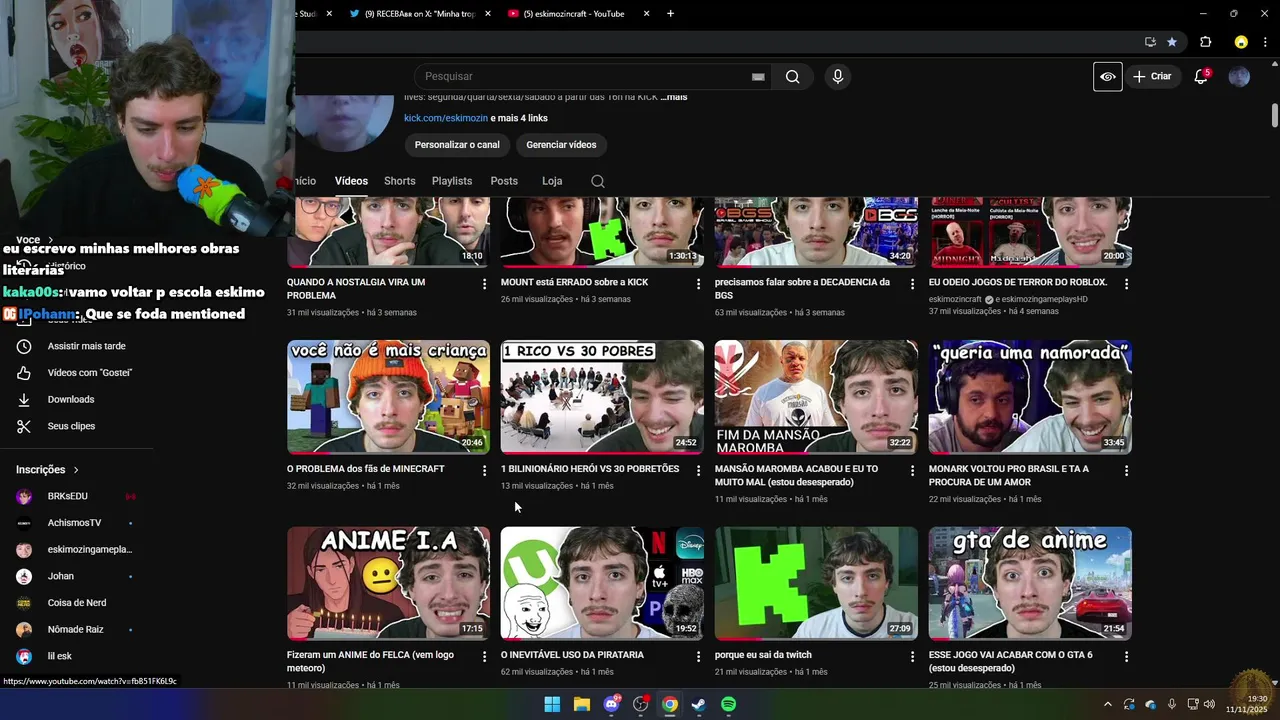1280x720 pixels.
Task: Focus the Pesquisar search field
Action: pyautogui.click(x=590, y=77)
